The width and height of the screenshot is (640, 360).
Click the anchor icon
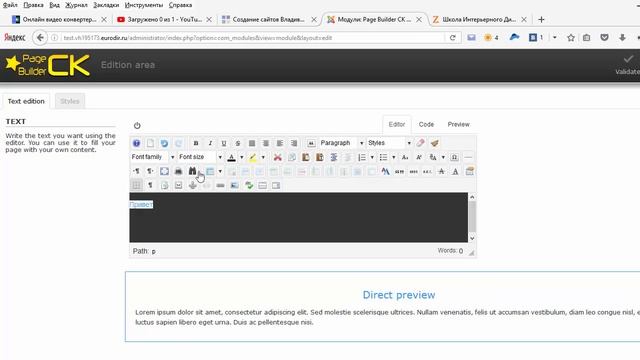click(x=192, y=185)
